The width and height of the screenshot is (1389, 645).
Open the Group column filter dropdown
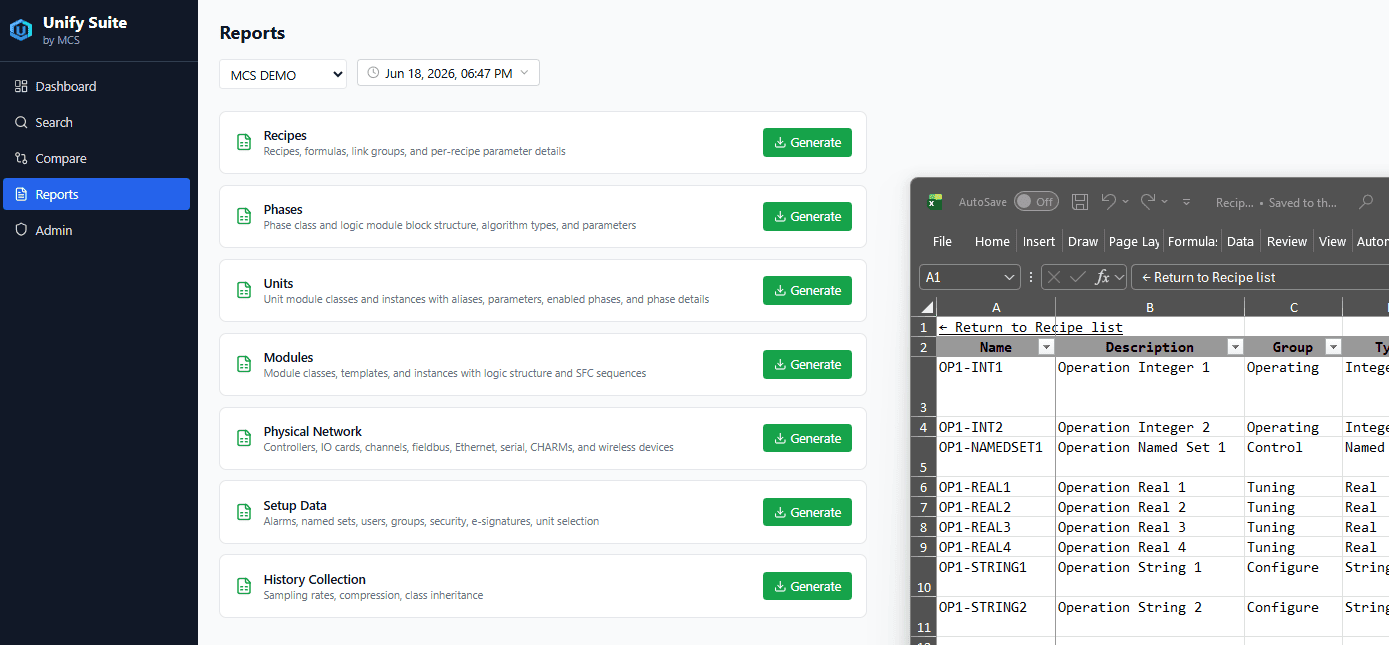click(1332, 347)
